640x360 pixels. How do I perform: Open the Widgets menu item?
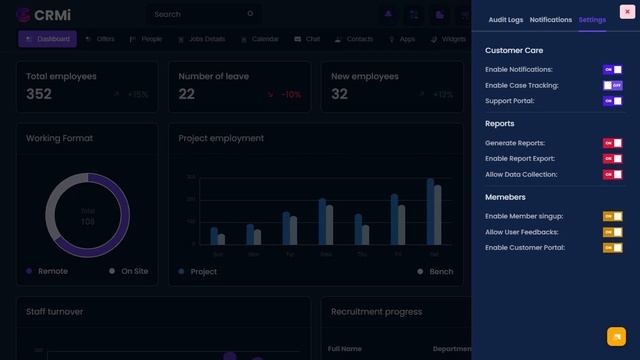click(x=448, y=39)
